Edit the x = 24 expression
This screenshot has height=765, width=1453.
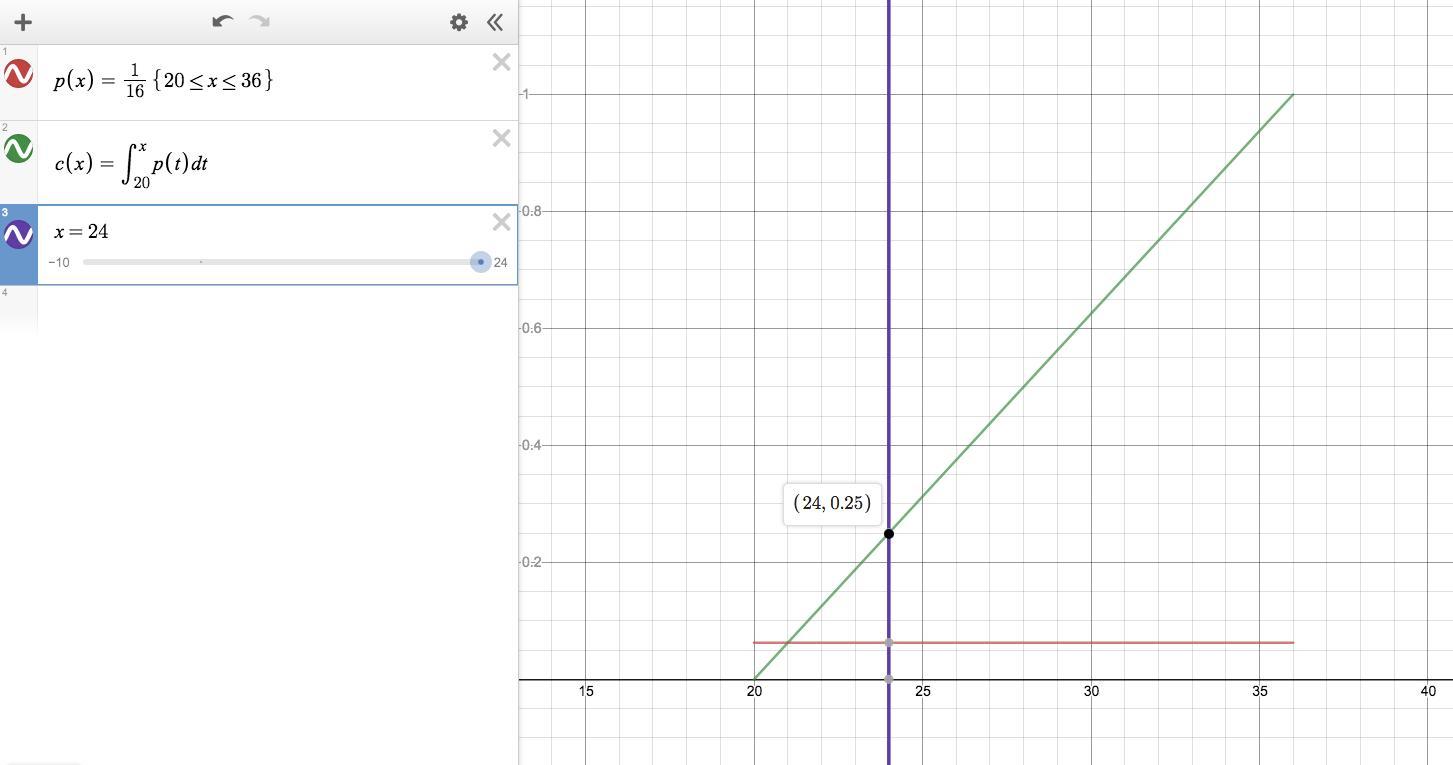tap(81, 231)
